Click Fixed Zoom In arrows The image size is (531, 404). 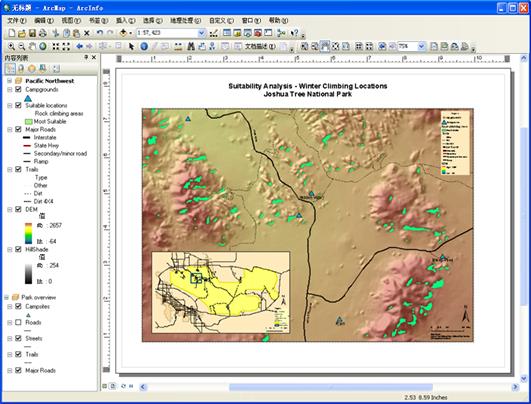[x=56, y=46]
